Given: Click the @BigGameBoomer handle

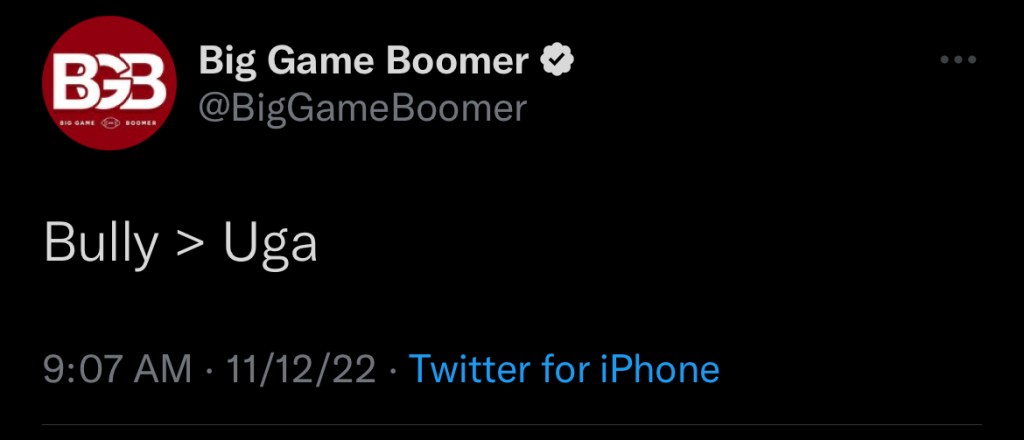Looking at the screenshot, I should point(363,107).
